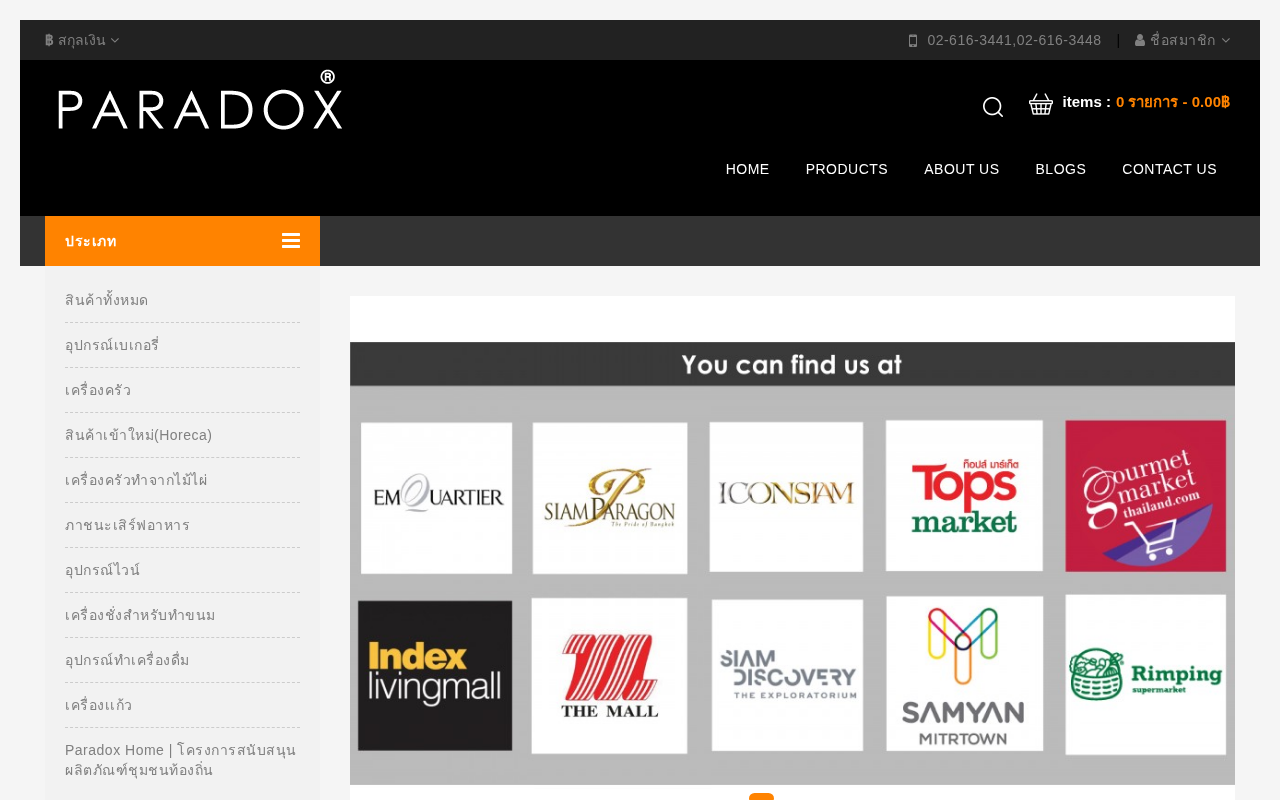1280x800 pixels.
Task: Click the member user icon
Action: coord(1140,40)
